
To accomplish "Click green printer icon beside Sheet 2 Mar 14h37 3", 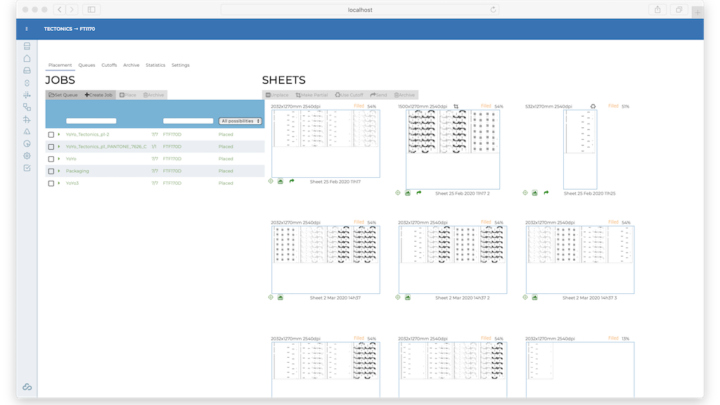I will (534, 297).
